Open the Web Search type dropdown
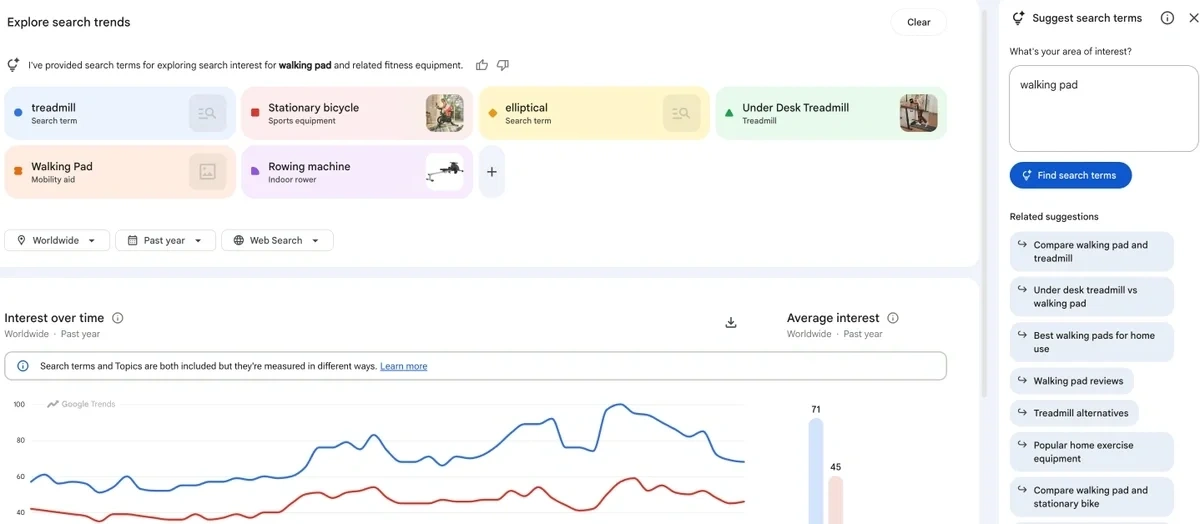Viewport: 1200px width, 524px height. [x=277, y=240]
